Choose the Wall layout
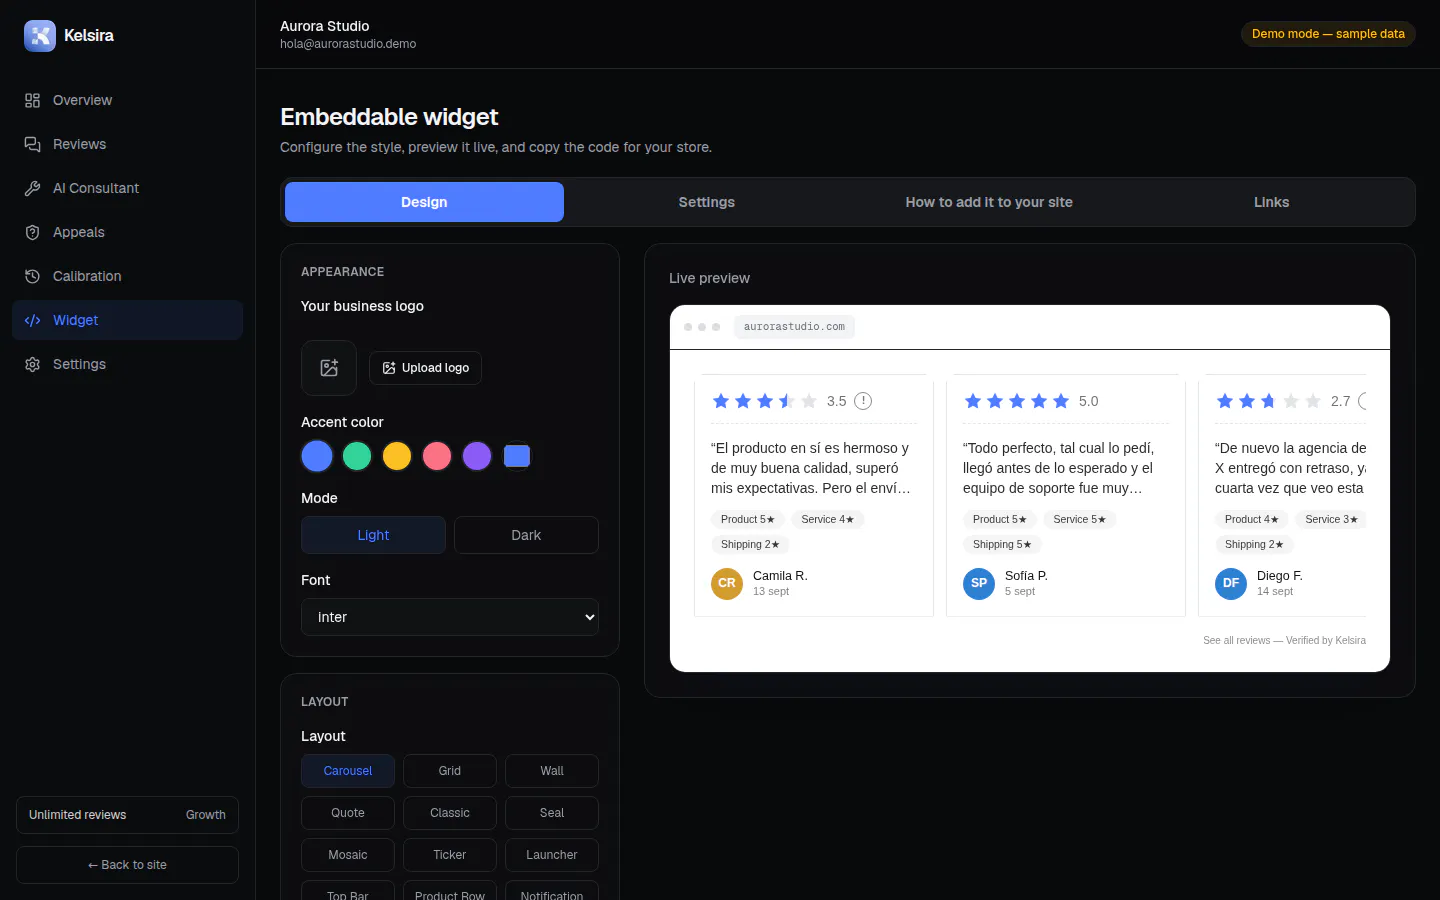 [552, 771]
